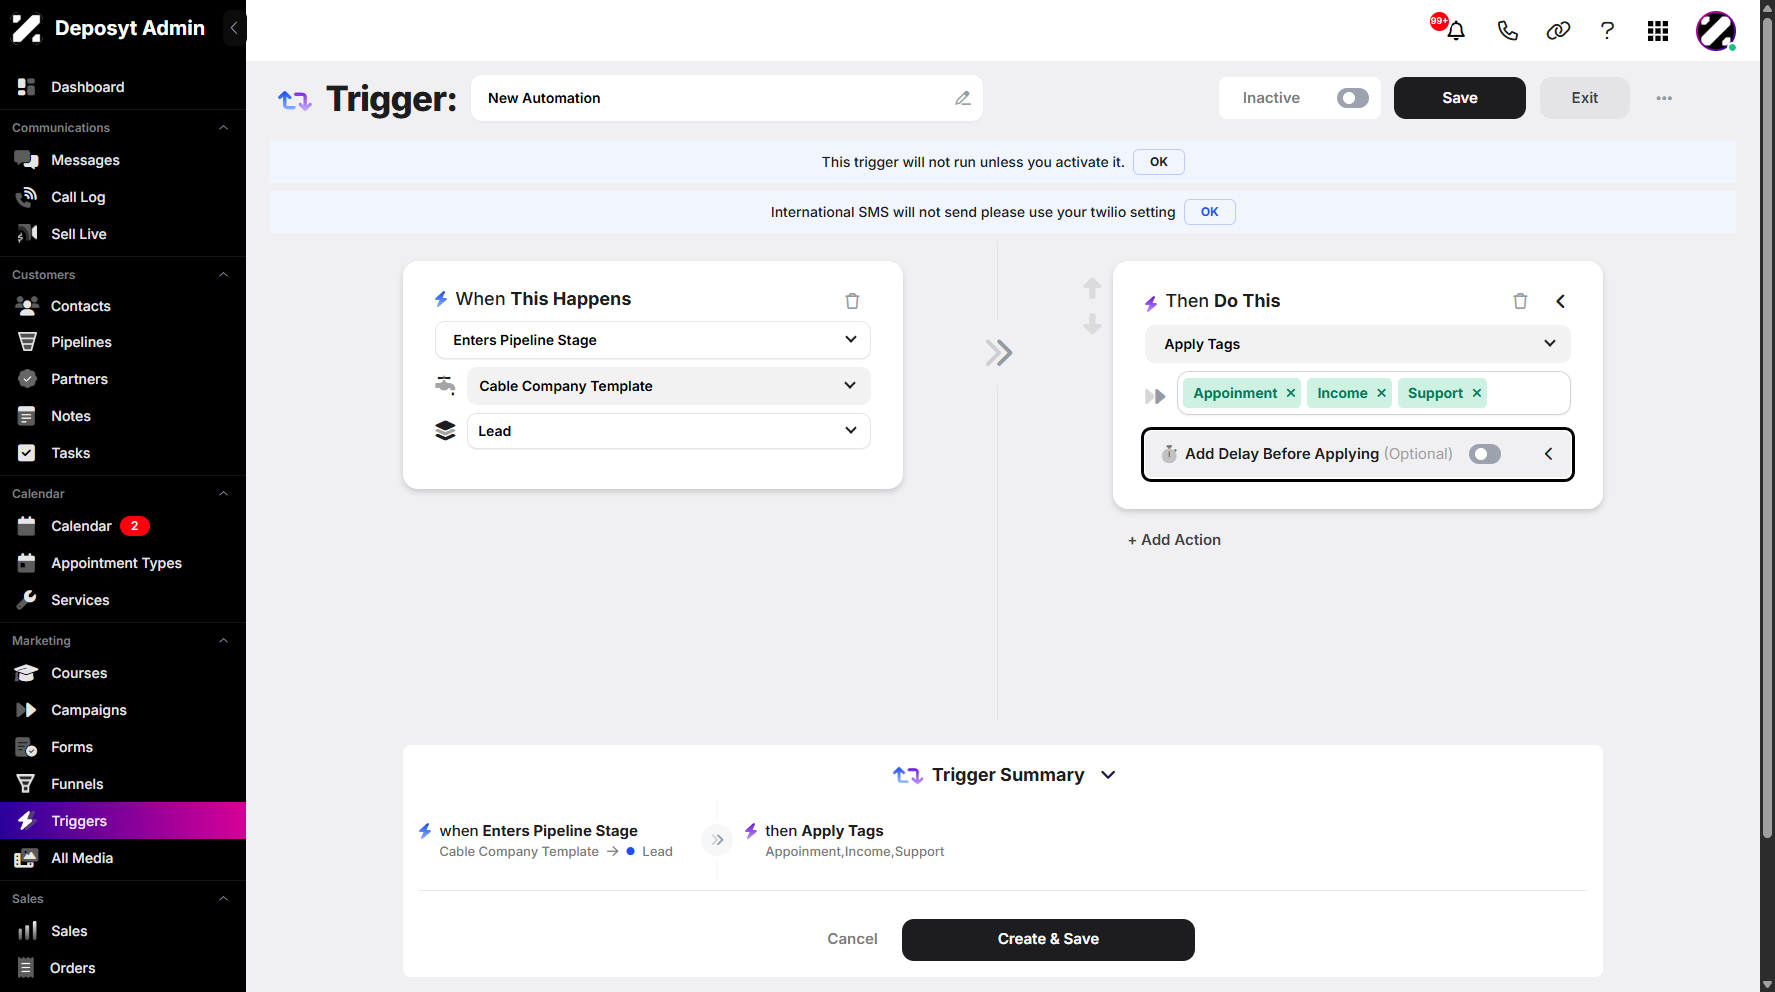Move the action down with the arrow
Viewport: 1775px width, 992px height.
coord(1092,324)
